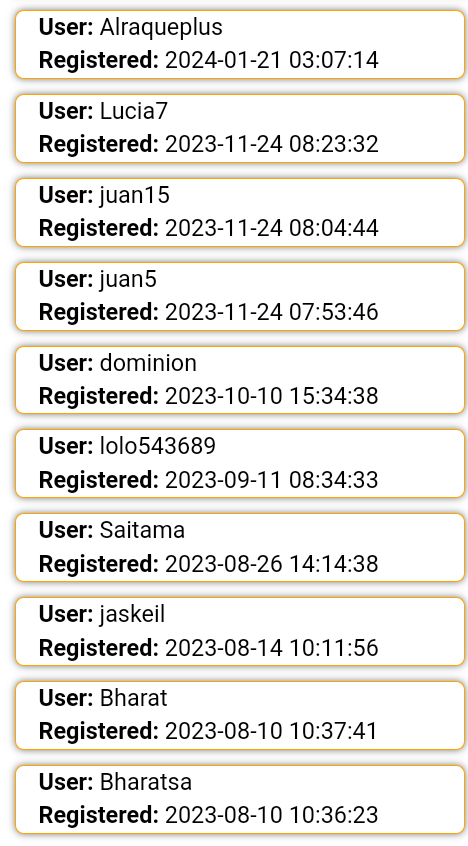468x846 pixels.
Task: Click the lolo543689 user entry
Action: [x=240, y=463]
